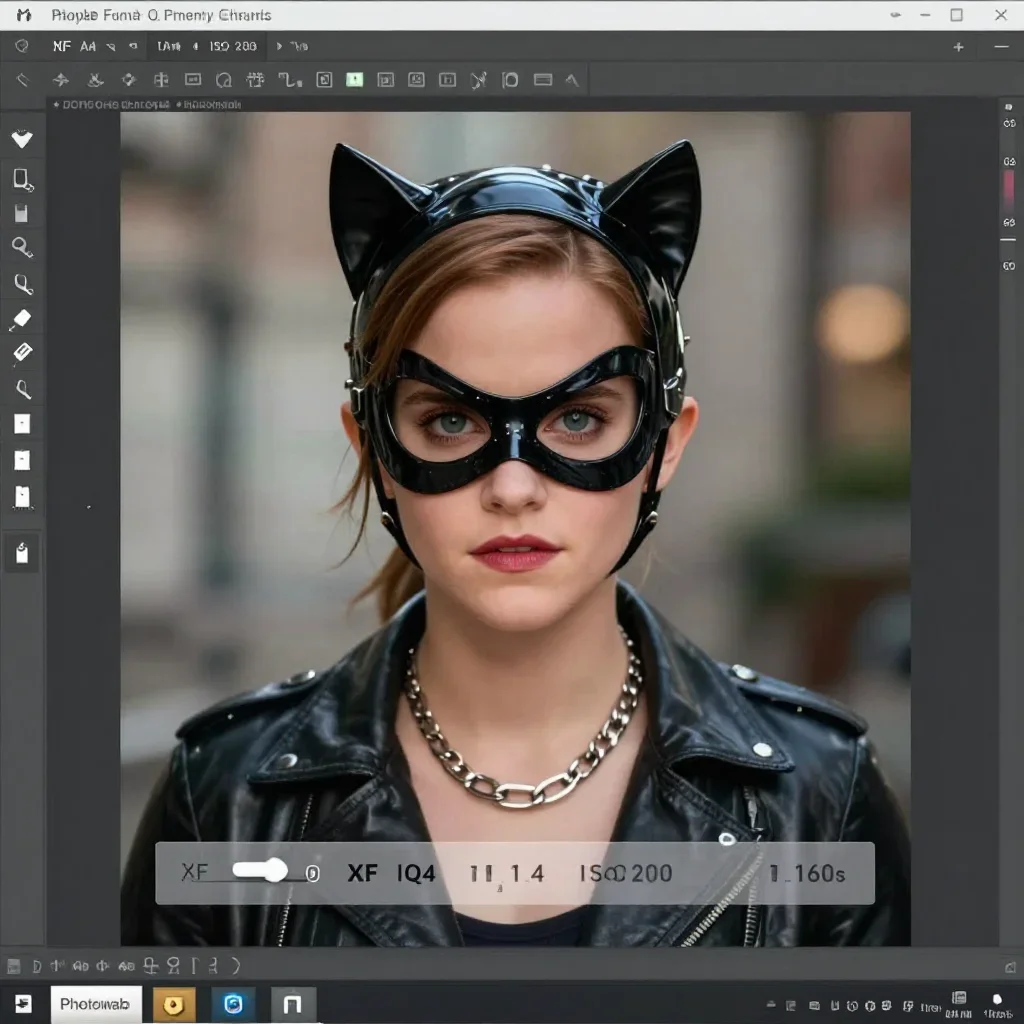The height and width of the screenshot is (1024, 1024).
Task: Click the grid crop icon in toolbar
Action: coord(255,80)
